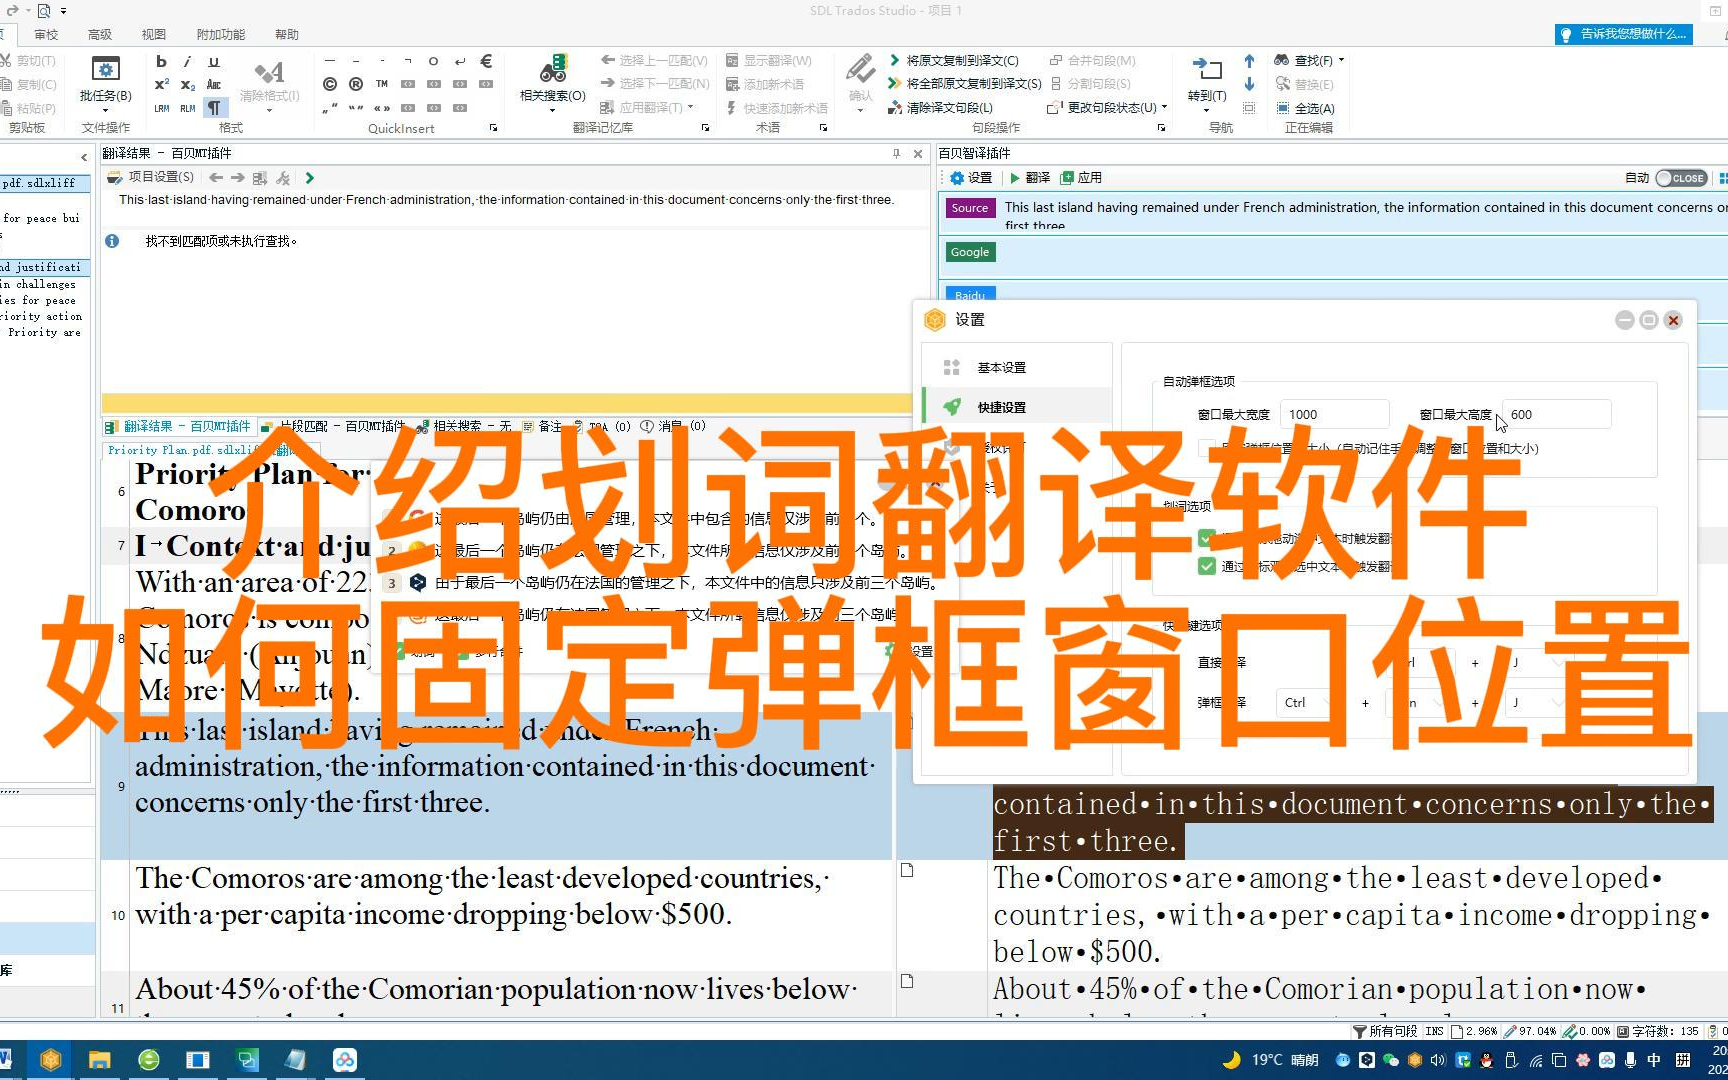Insert the copyright symbol
This screenshot has width=1728, height=1080.
pos(330,84)
